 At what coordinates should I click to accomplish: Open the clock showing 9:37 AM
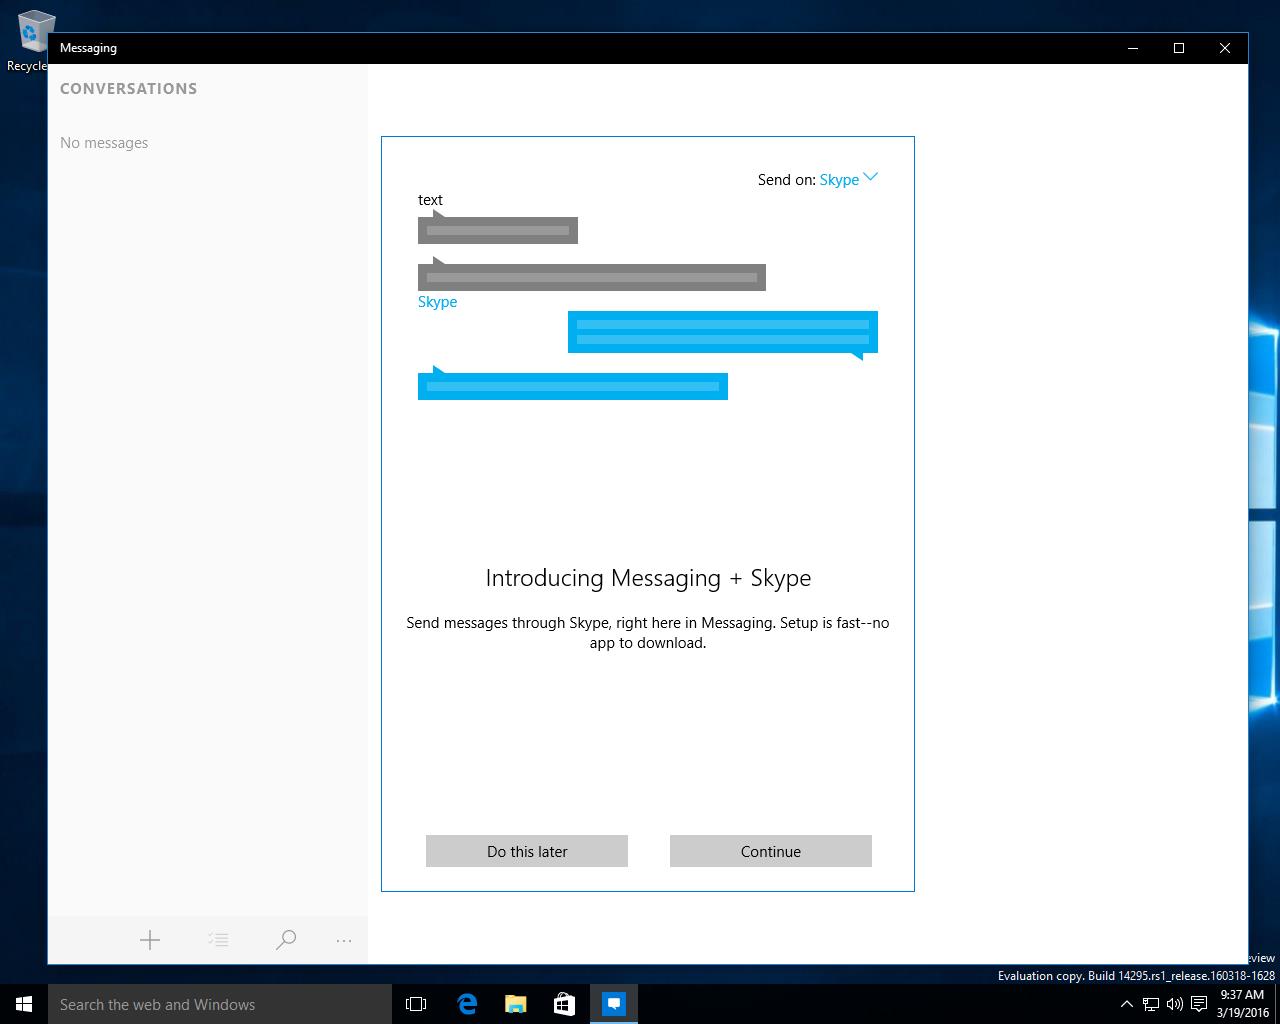[1243, 1004]
